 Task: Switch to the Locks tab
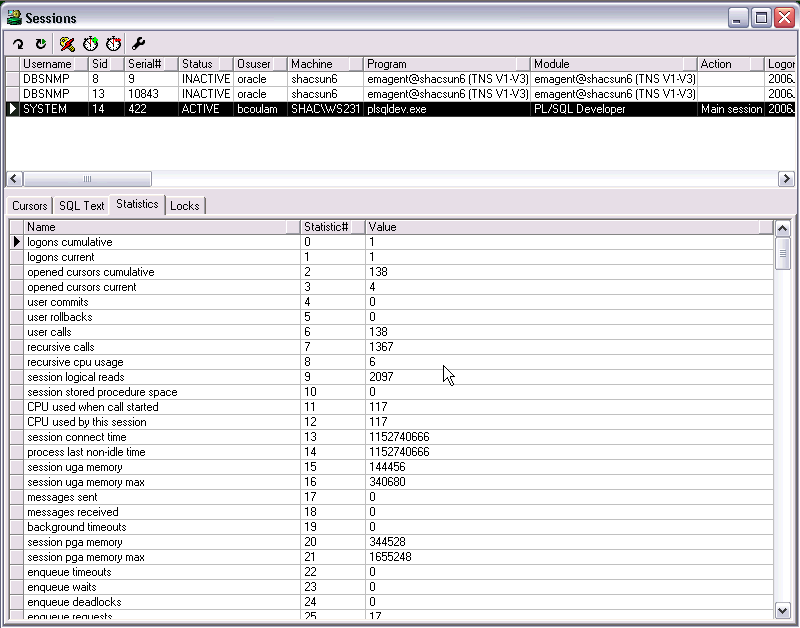point(185,206)
